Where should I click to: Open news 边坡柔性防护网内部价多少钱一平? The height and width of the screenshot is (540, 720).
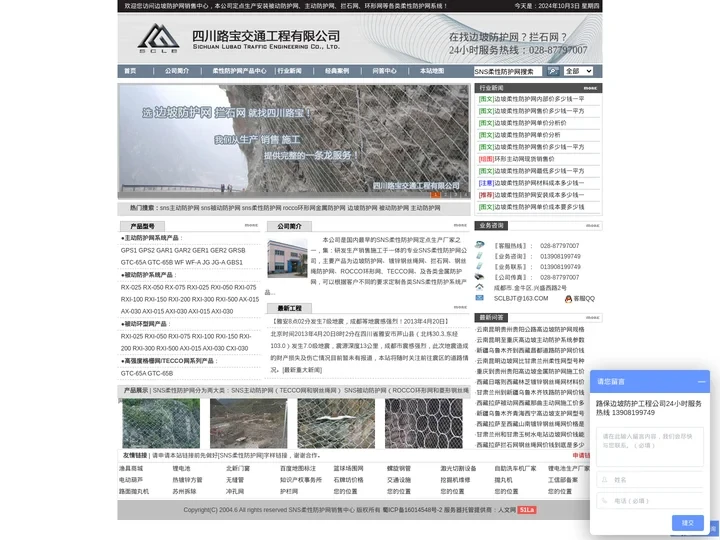[539, 99]
